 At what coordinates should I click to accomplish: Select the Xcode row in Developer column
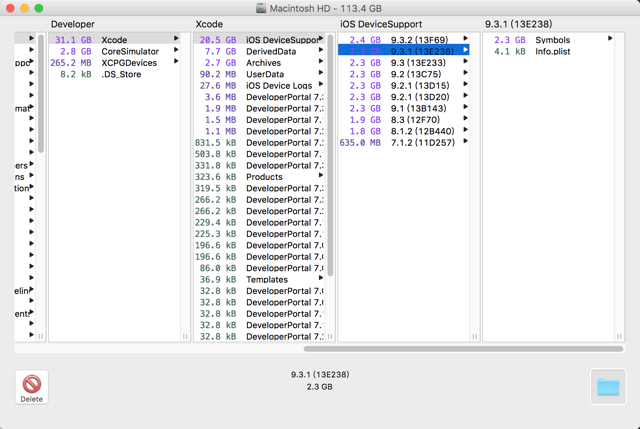114,40
